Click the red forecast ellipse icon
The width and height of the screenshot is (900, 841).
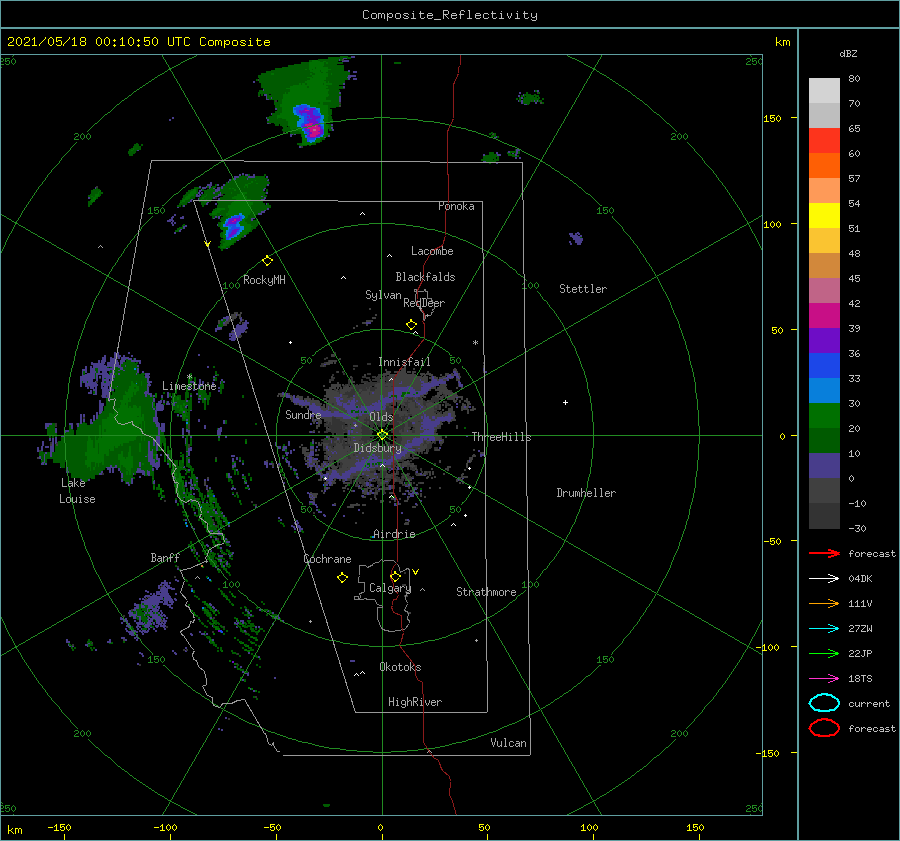coord(824,728)
